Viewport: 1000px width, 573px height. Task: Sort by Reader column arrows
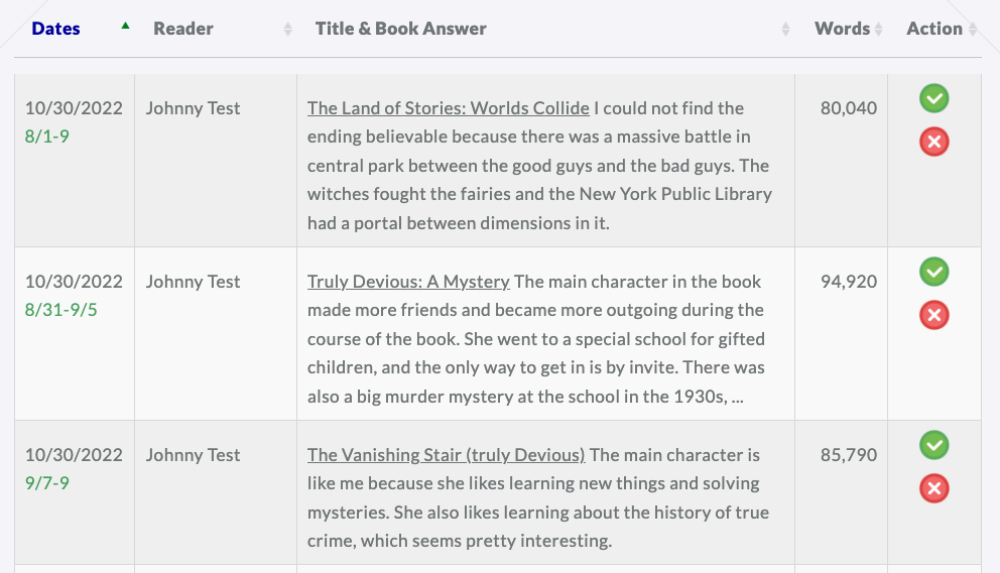(x=288, y=29)
